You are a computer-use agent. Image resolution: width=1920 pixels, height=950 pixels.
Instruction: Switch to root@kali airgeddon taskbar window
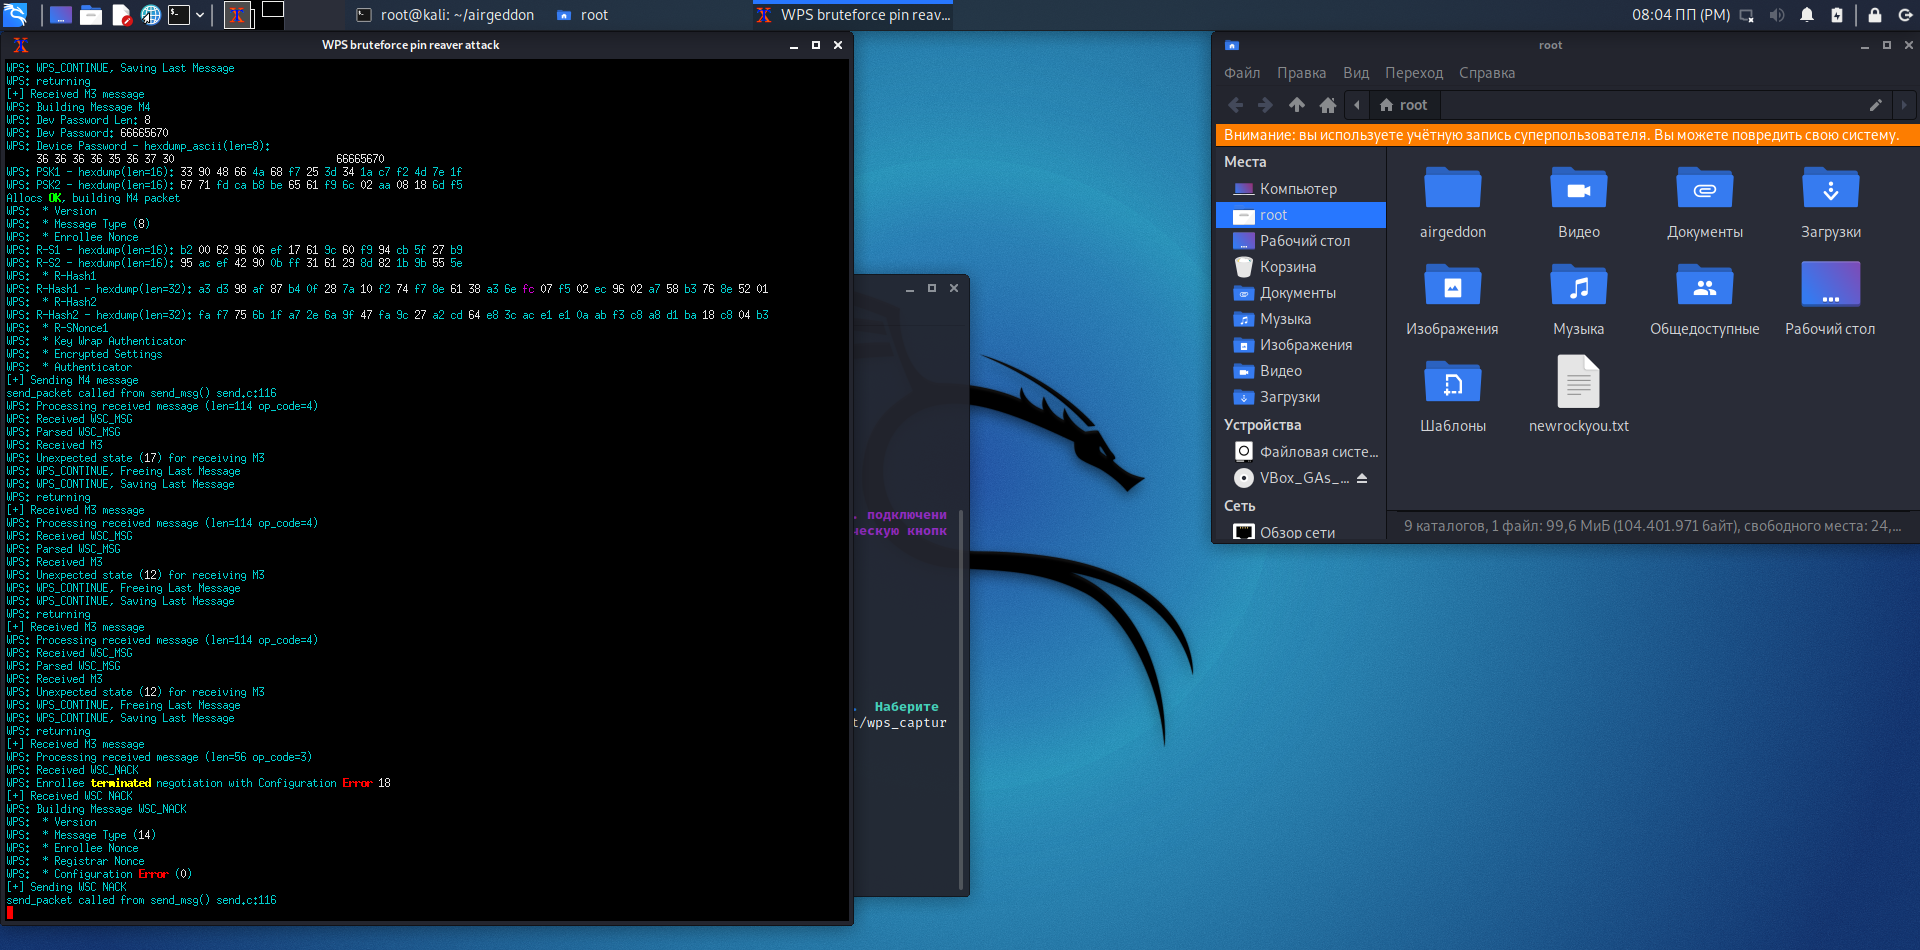coord(445,15)
